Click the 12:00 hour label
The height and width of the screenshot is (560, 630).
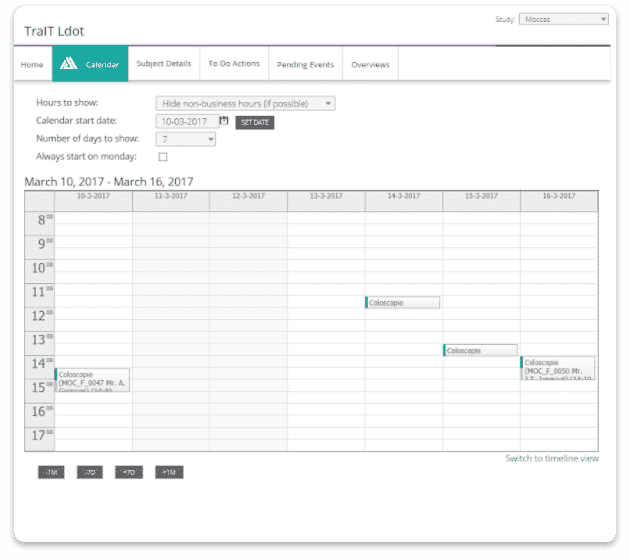(x=40, y=319)
